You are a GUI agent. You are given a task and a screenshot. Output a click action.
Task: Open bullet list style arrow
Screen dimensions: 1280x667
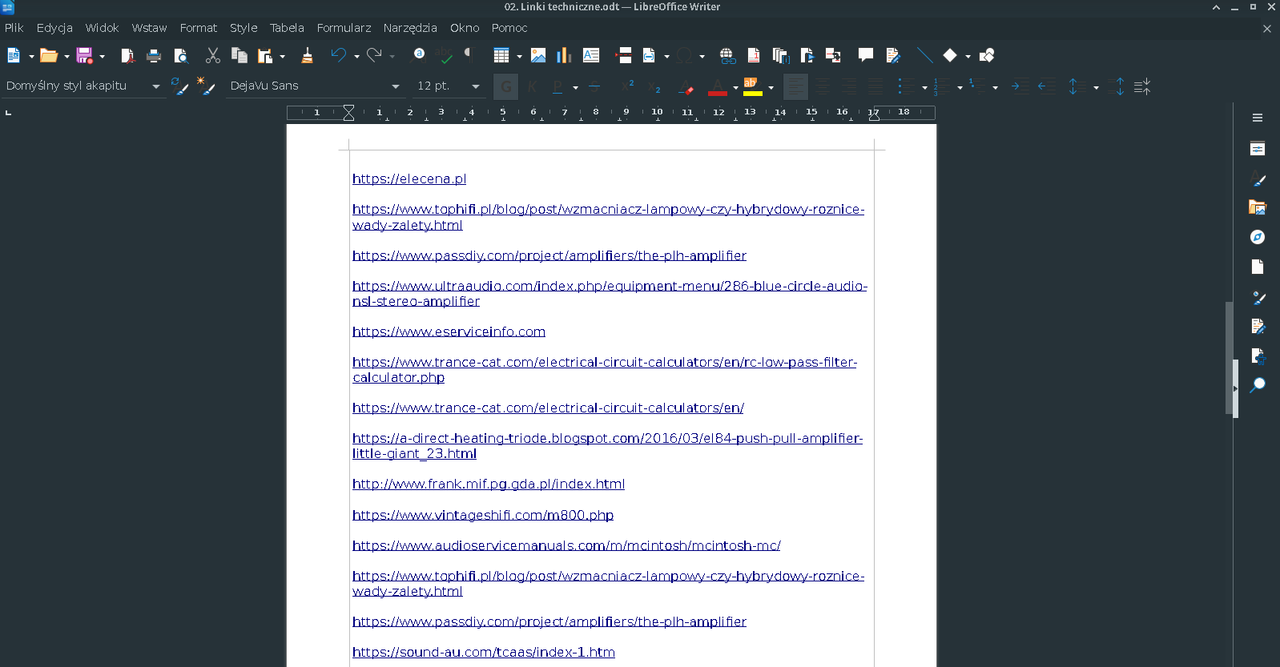pyautogui.click(x=925, y=87)
